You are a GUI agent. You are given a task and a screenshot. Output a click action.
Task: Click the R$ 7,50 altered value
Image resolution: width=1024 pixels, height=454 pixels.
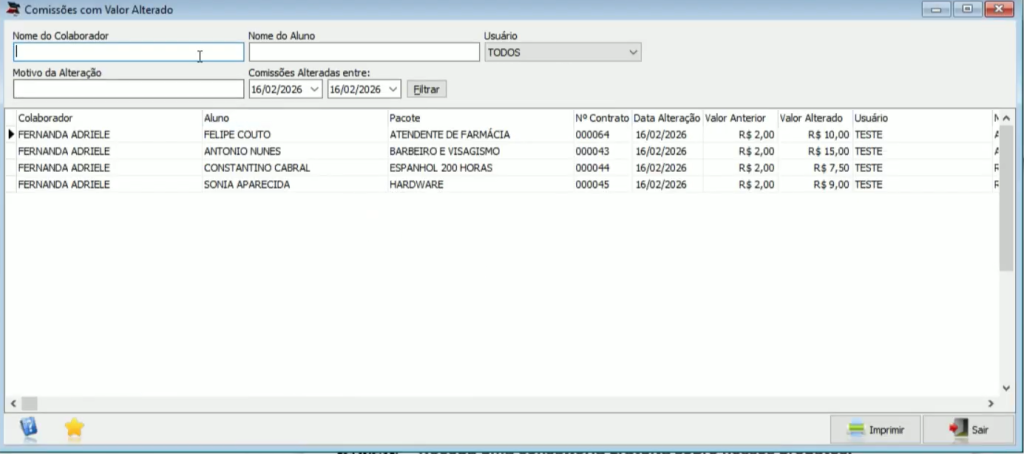click(831, 168)
